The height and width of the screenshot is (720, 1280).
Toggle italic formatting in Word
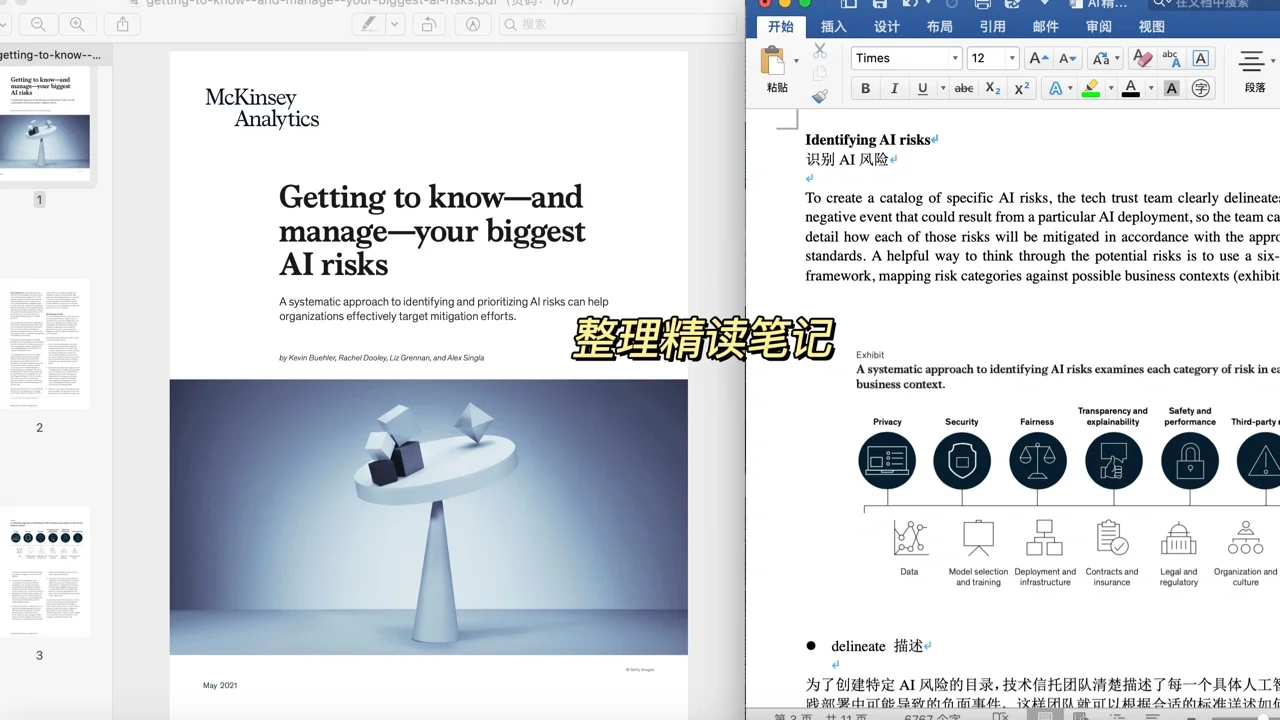click(894, 89)
